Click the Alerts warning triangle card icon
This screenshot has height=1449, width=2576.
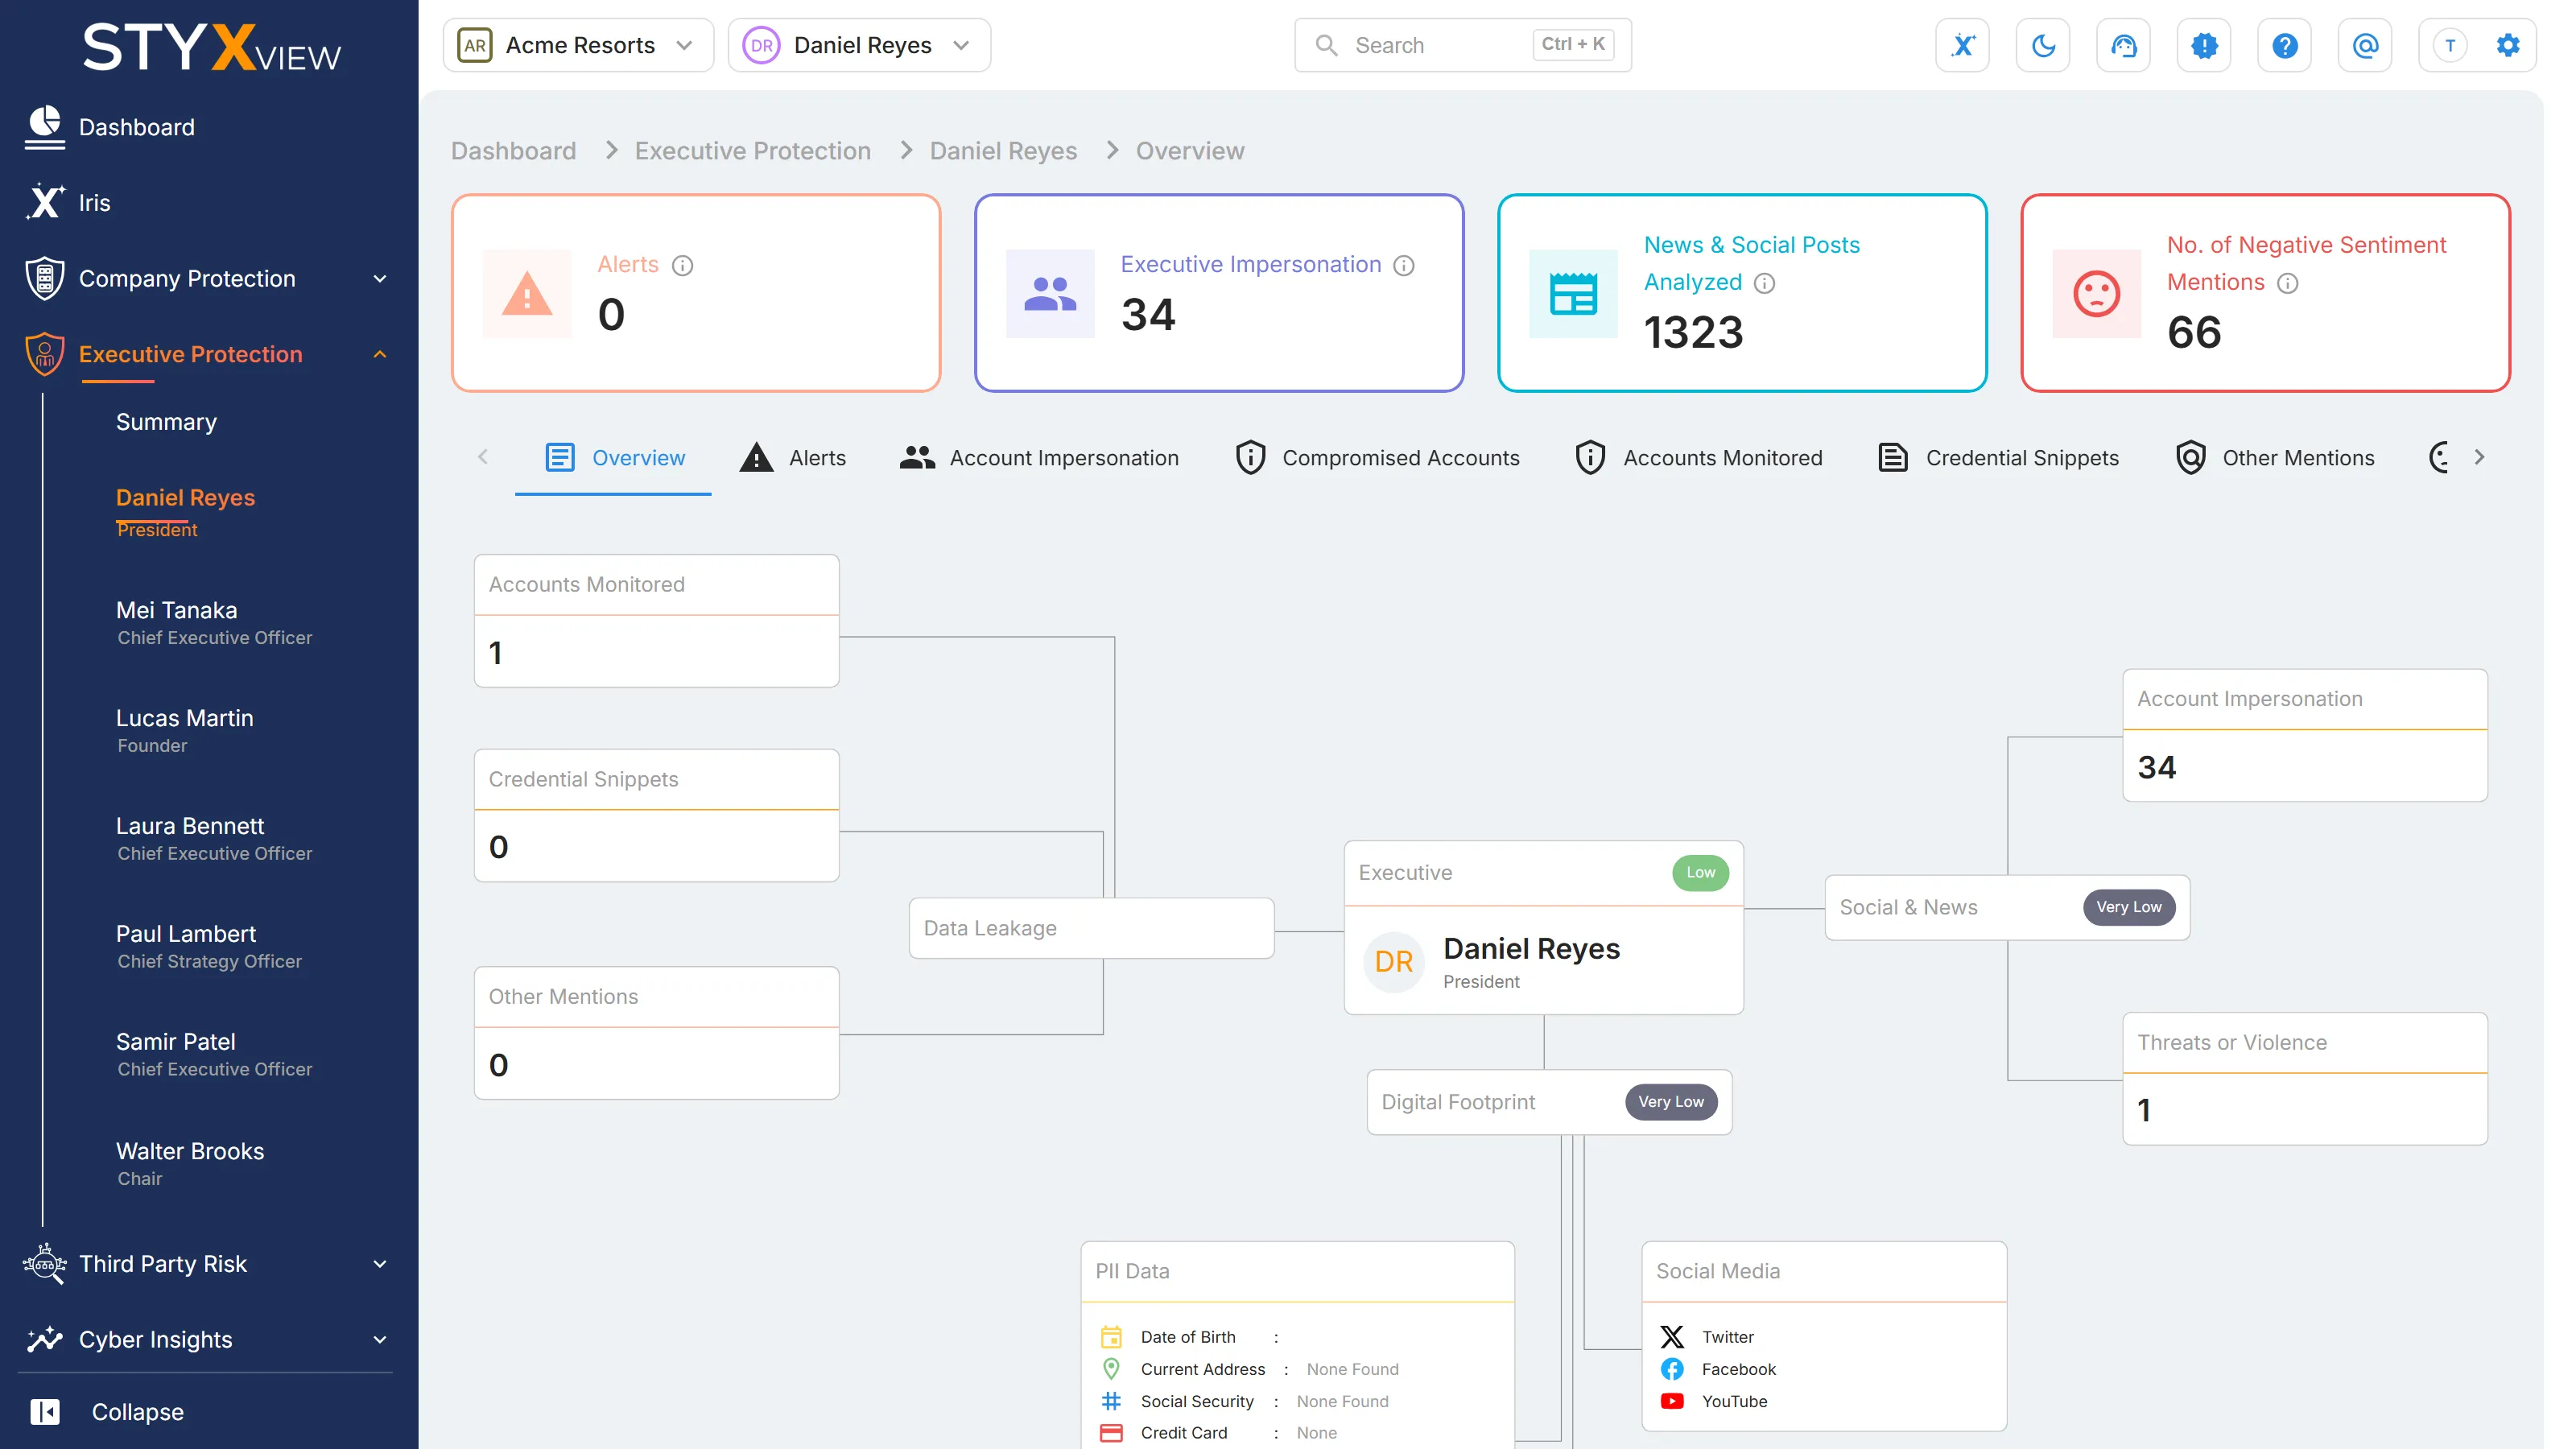click(x=527, y=293)
